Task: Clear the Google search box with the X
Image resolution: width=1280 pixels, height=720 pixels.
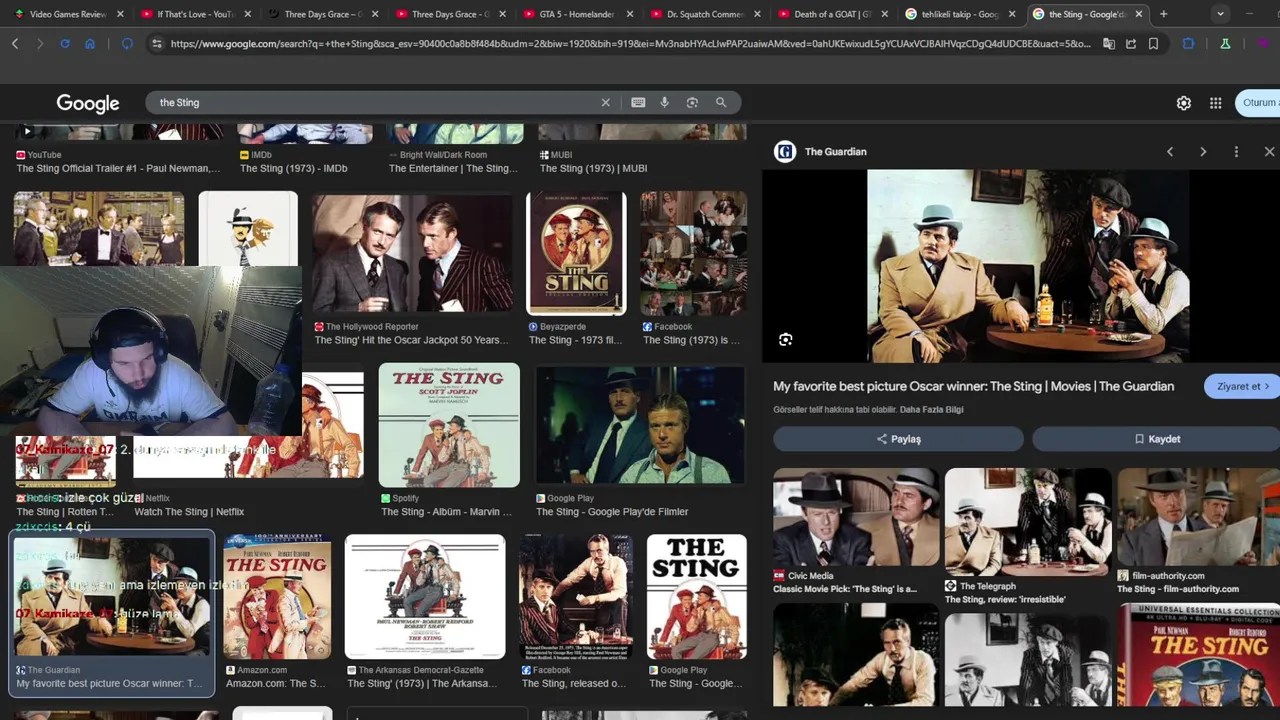Action: (605, 102)
